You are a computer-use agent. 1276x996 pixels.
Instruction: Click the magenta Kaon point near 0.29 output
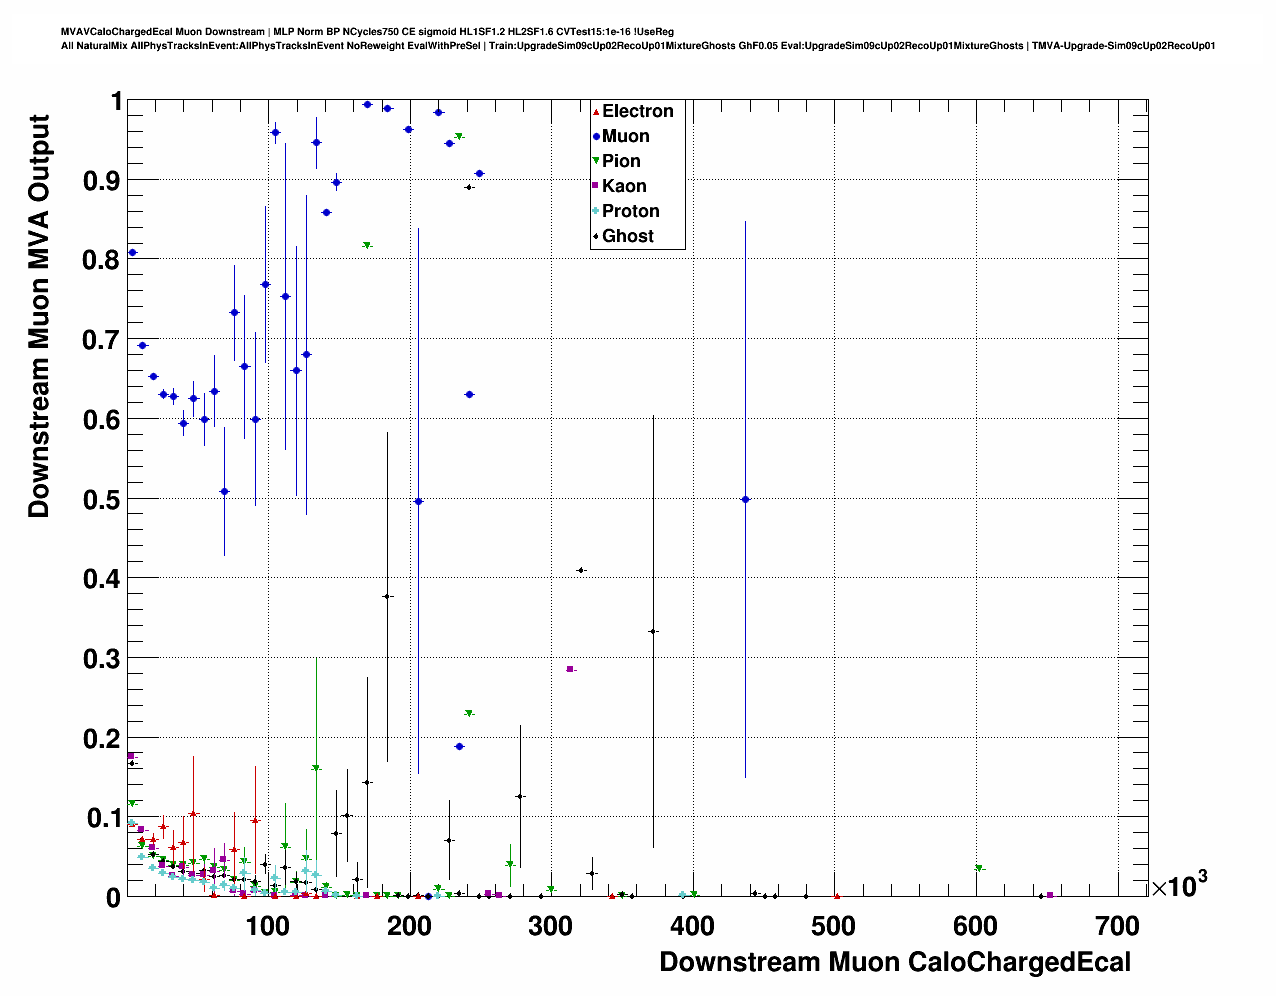(x=570, y=669)
